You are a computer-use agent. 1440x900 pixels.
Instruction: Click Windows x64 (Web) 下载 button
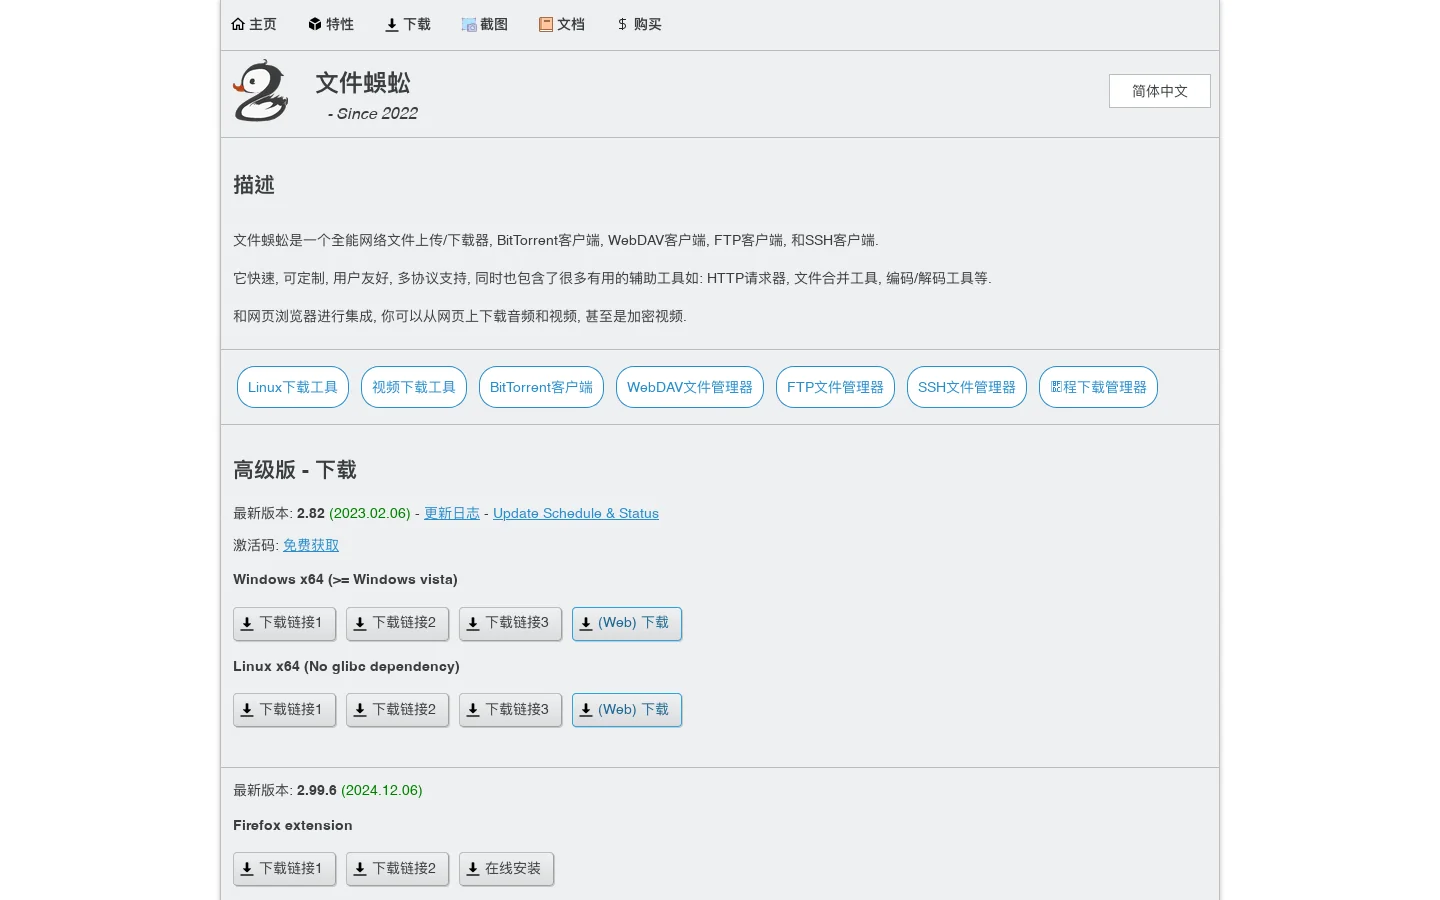[627, 623]
